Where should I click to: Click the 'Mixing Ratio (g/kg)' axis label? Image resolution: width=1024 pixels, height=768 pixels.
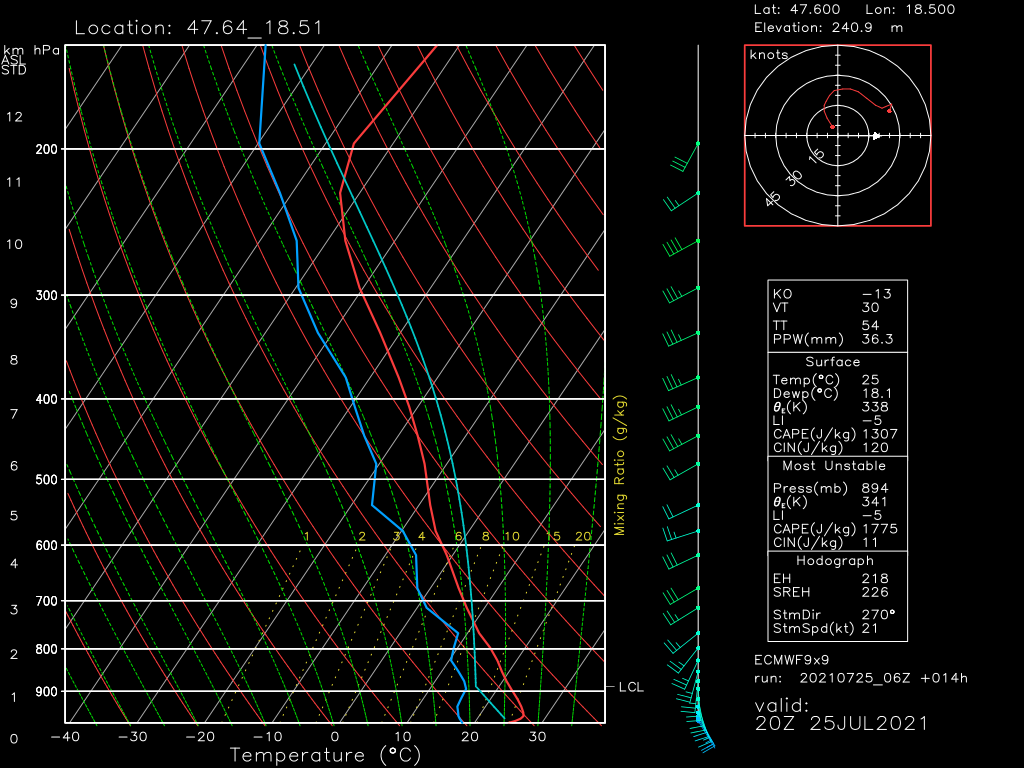tap(620, 465)
